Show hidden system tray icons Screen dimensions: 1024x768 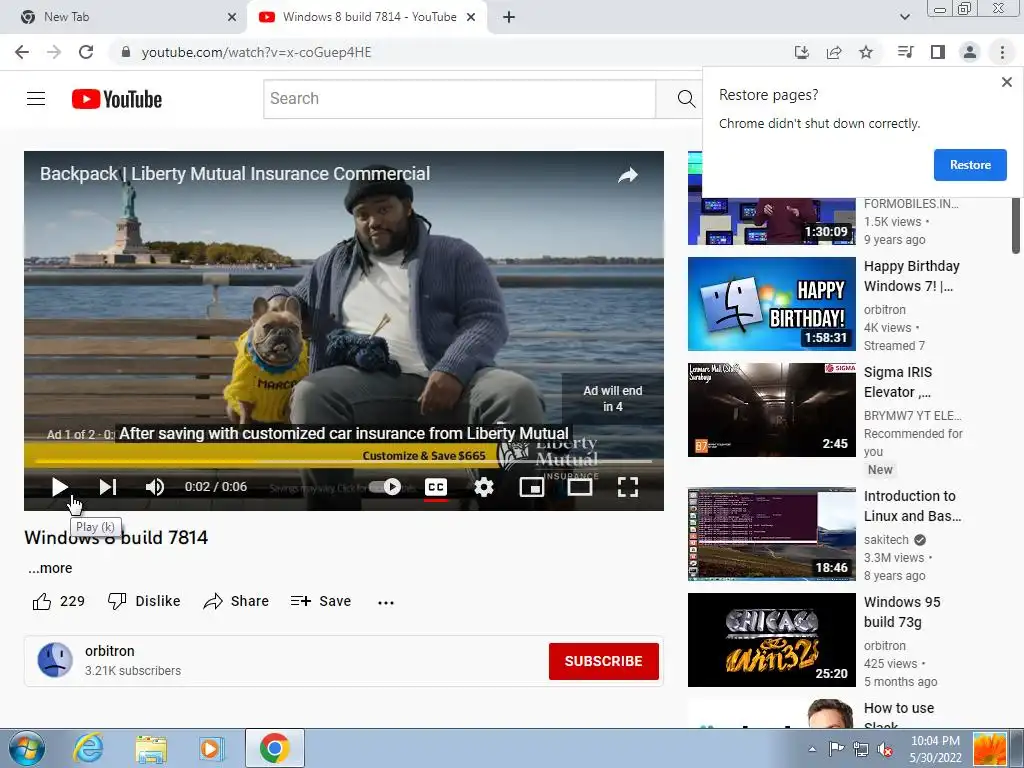[x=812, y=749]
